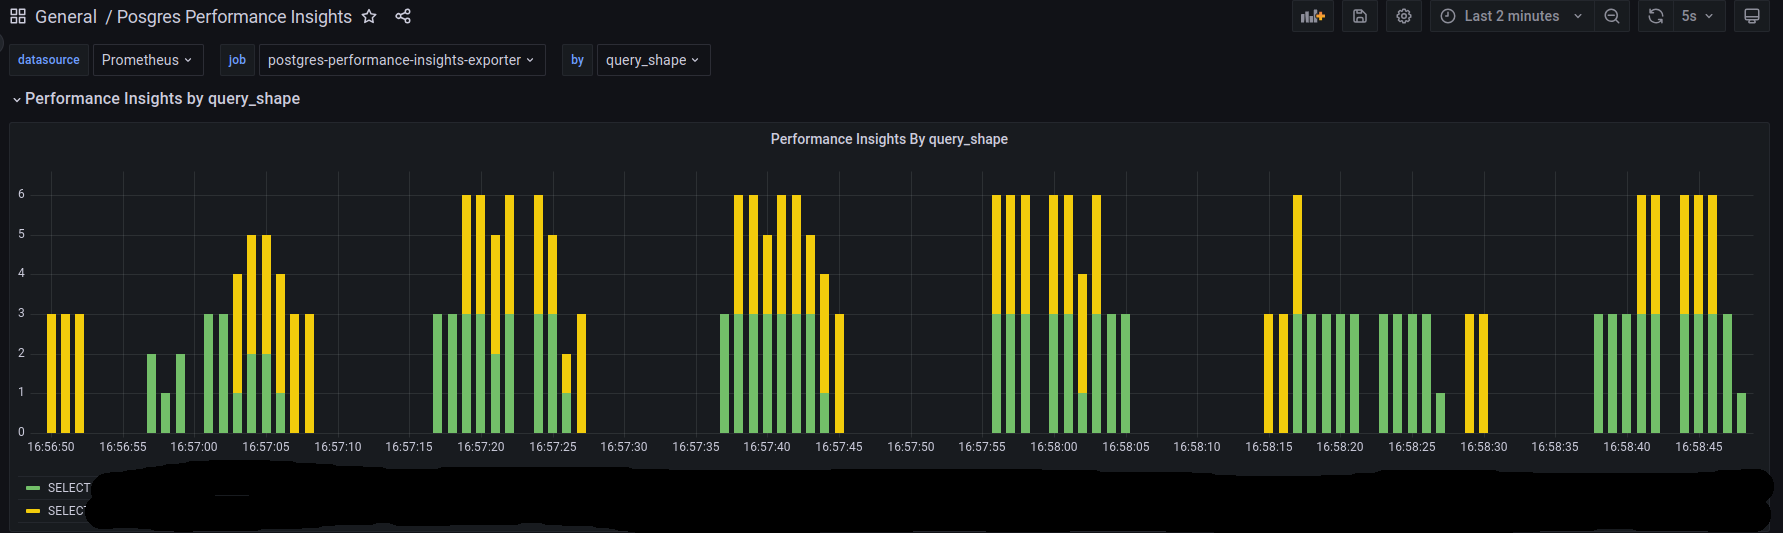Screen dimensions: 1783x533
Task: Go to the General folder breadcrumb
Action: [66, 16]
